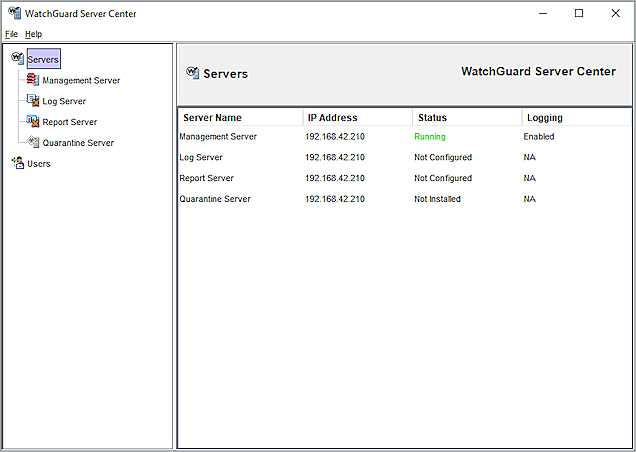The width and height of the screenshot is (636, 452).
Task: Click the WatchGuard title bar app icon
Action: pos(12,13)
